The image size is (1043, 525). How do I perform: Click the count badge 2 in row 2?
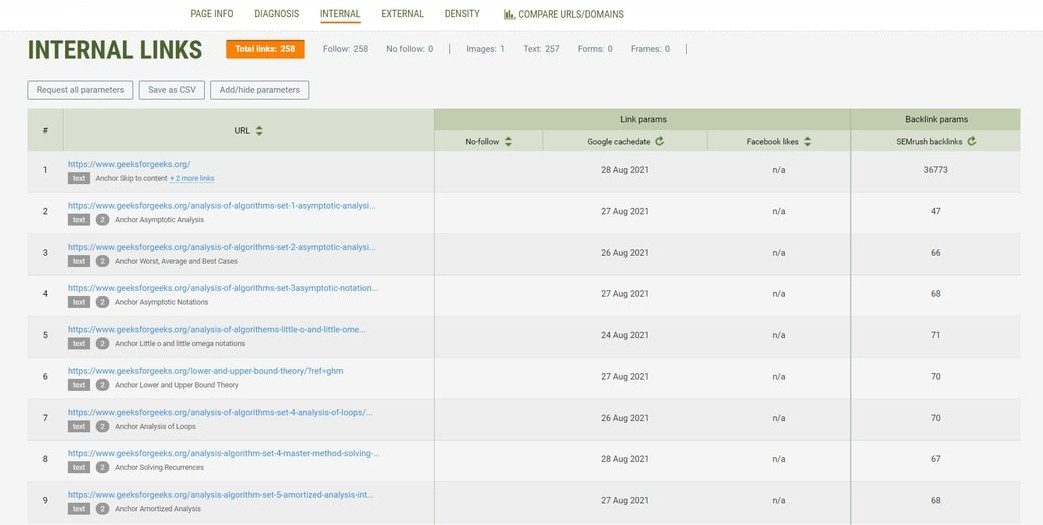[x=102, y=220]
